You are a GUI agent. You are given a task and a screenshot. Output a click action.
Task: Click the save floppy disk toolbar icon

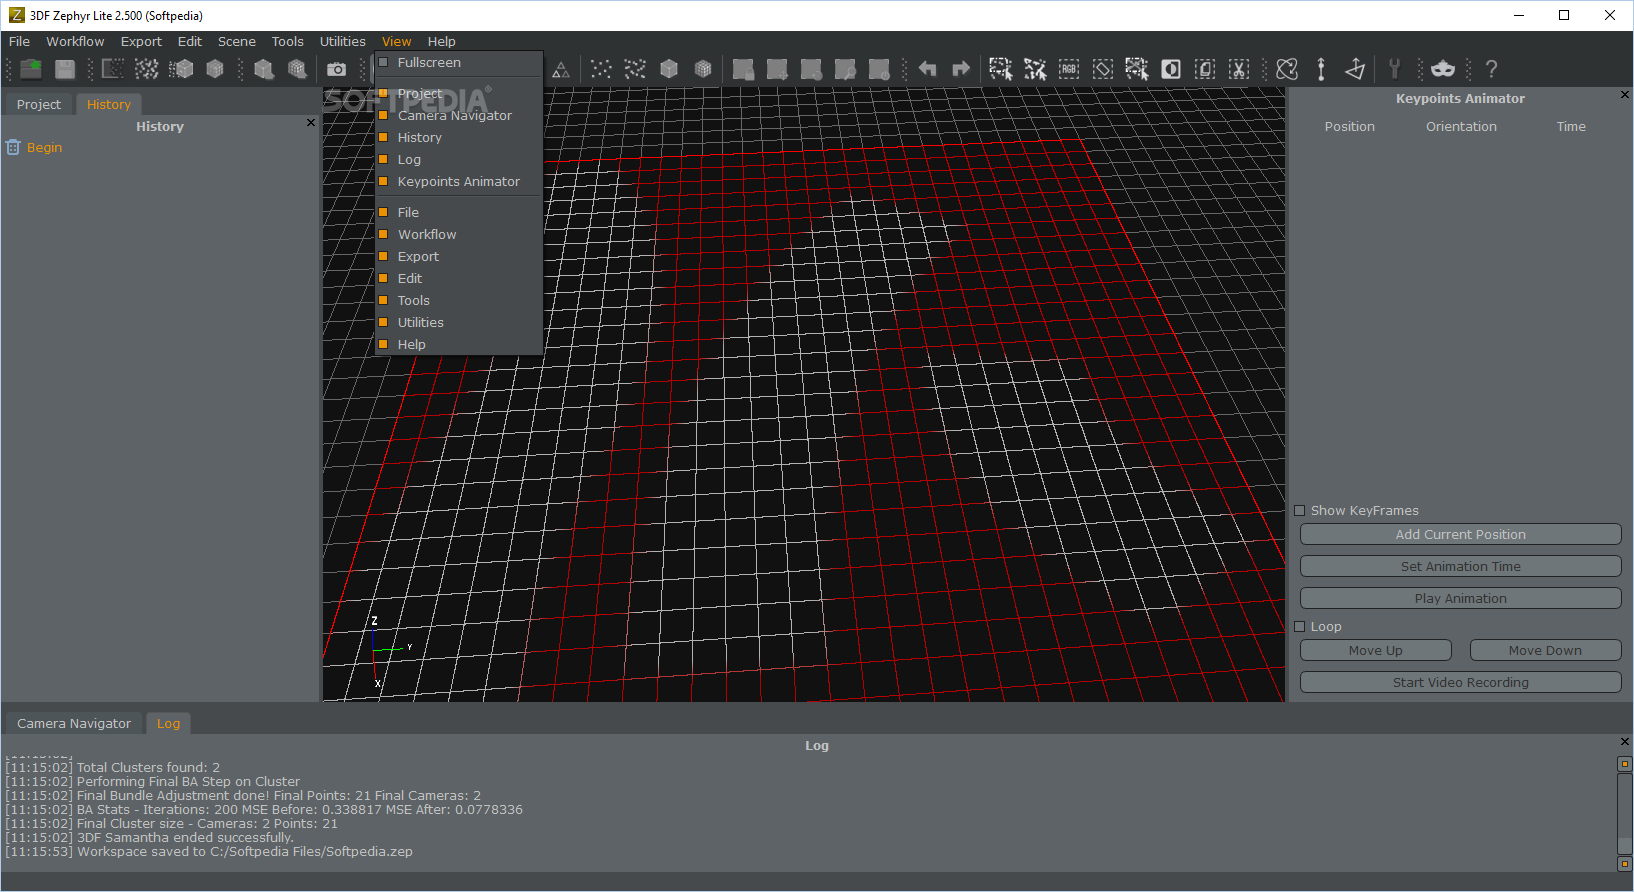tap(65, 69)
